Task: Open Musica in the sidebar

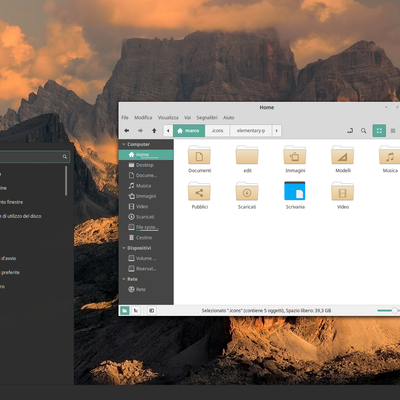Action: (146, 186)
